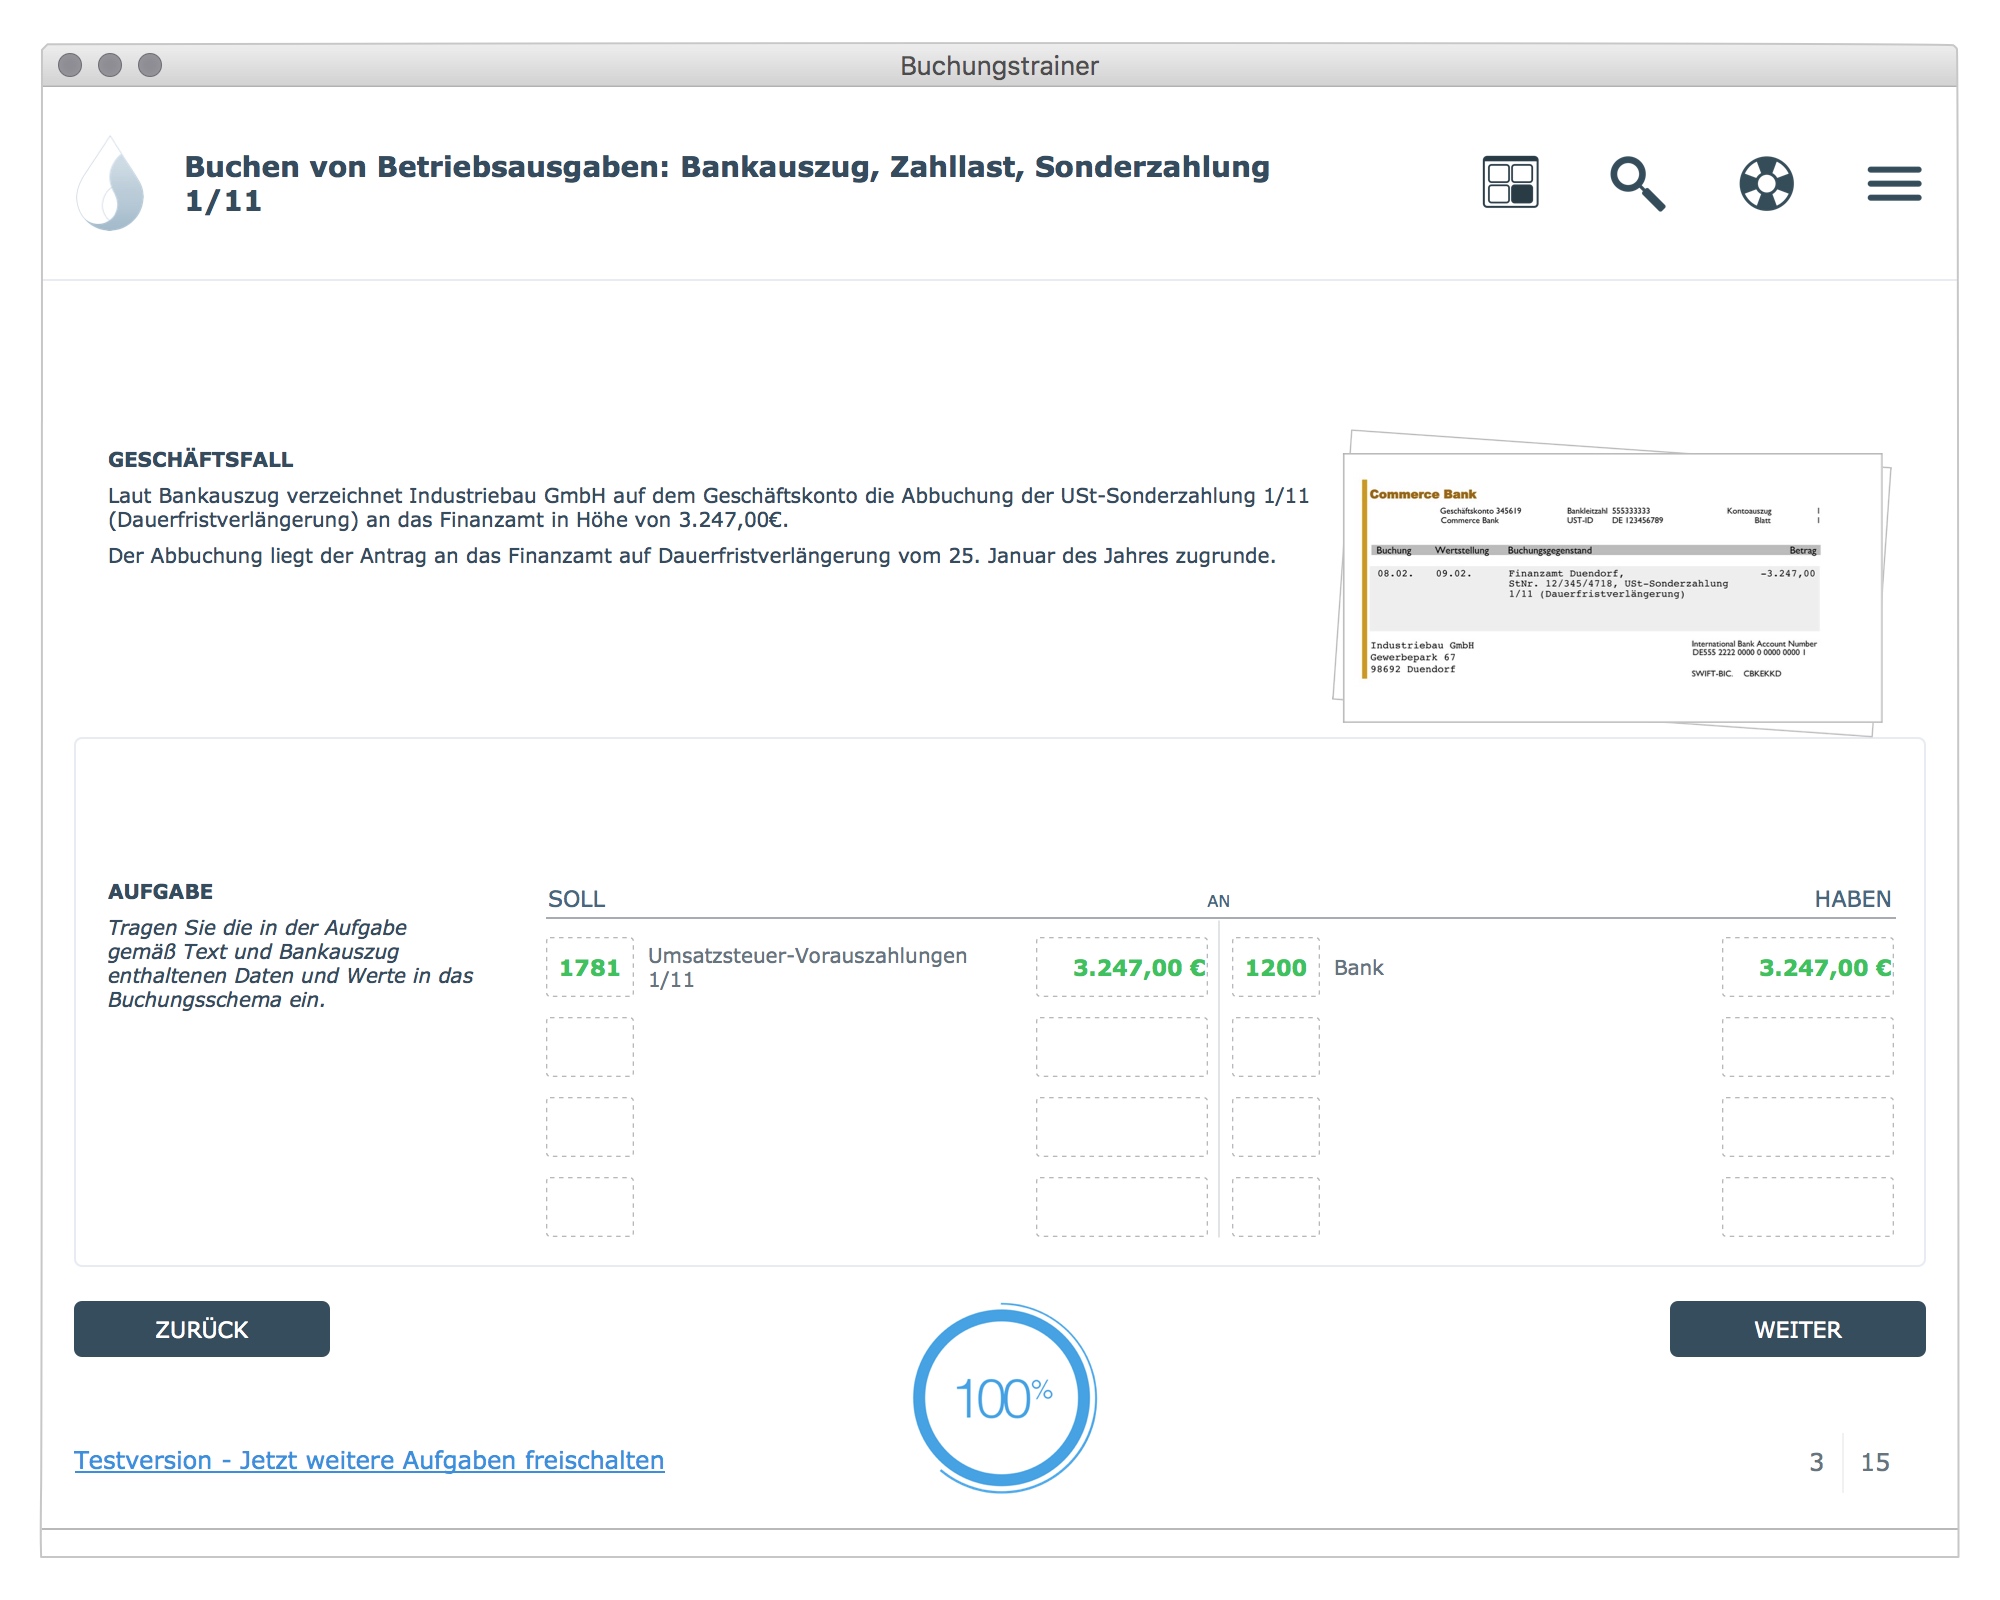Click the water drop app logo
This screenshot has height=1600, width=2000.
[111, 184]
